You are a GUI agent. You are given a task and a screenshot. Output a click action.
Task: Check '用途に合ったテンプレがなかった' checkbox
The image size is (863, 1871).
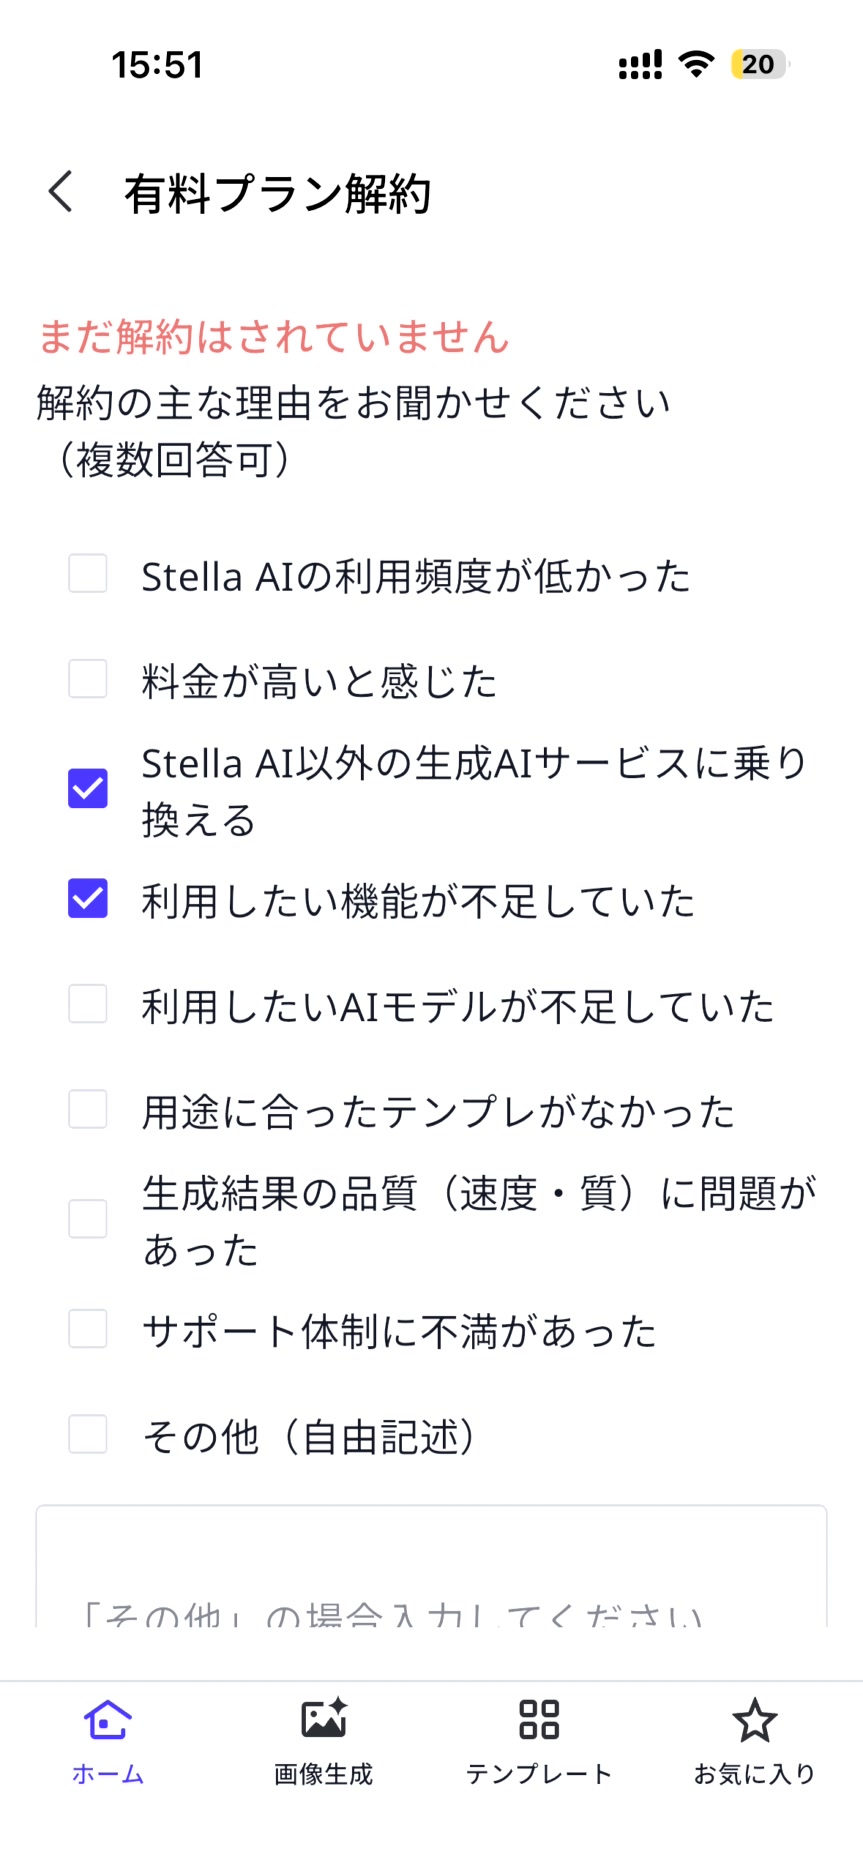pyautogui.click(x=88, y=1109)
